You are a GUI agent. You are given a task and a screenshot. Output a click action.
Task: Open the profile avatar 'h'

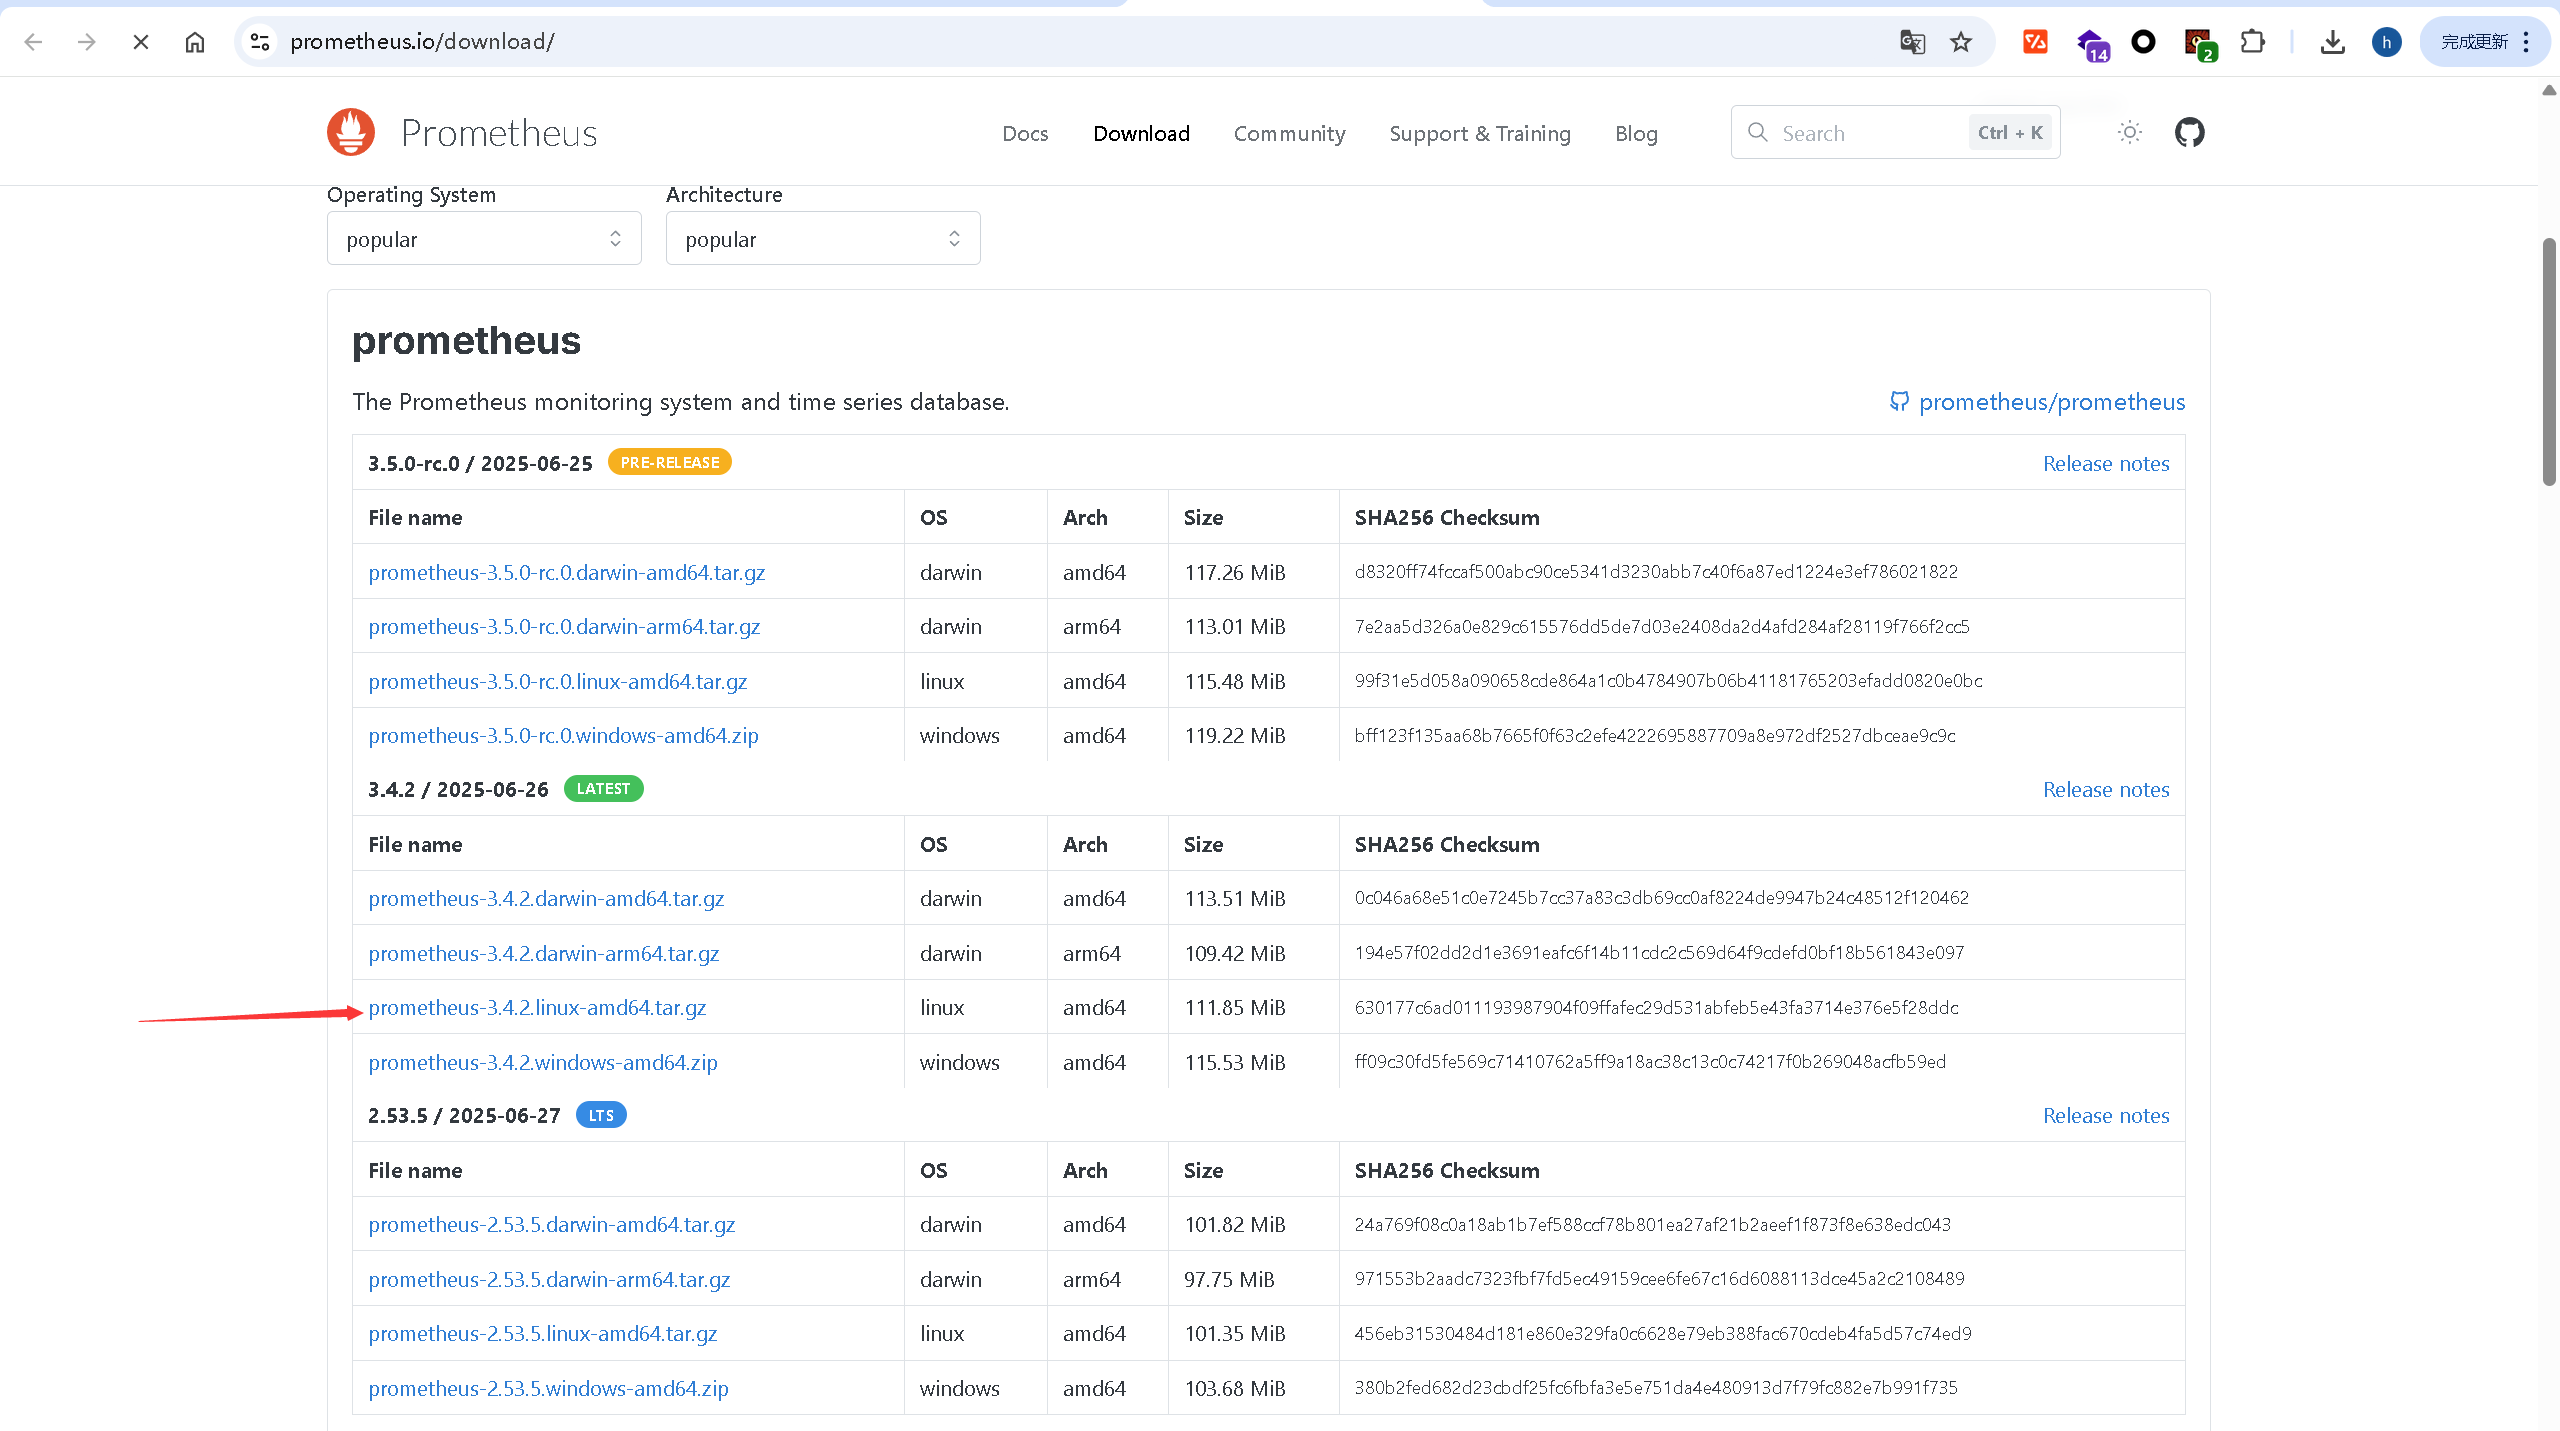[2386, 42]
